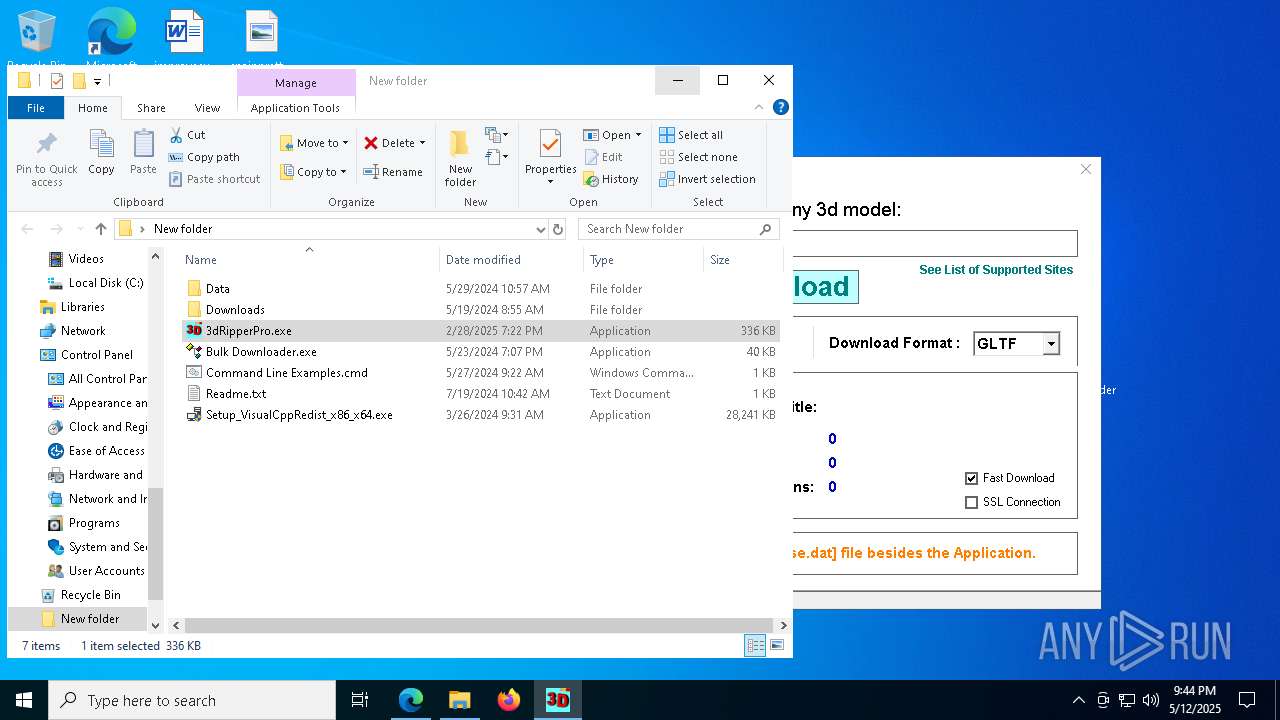Click the 3D Ripper Download button
This screenshot has width=1280, height=720.
coord(825,287)
